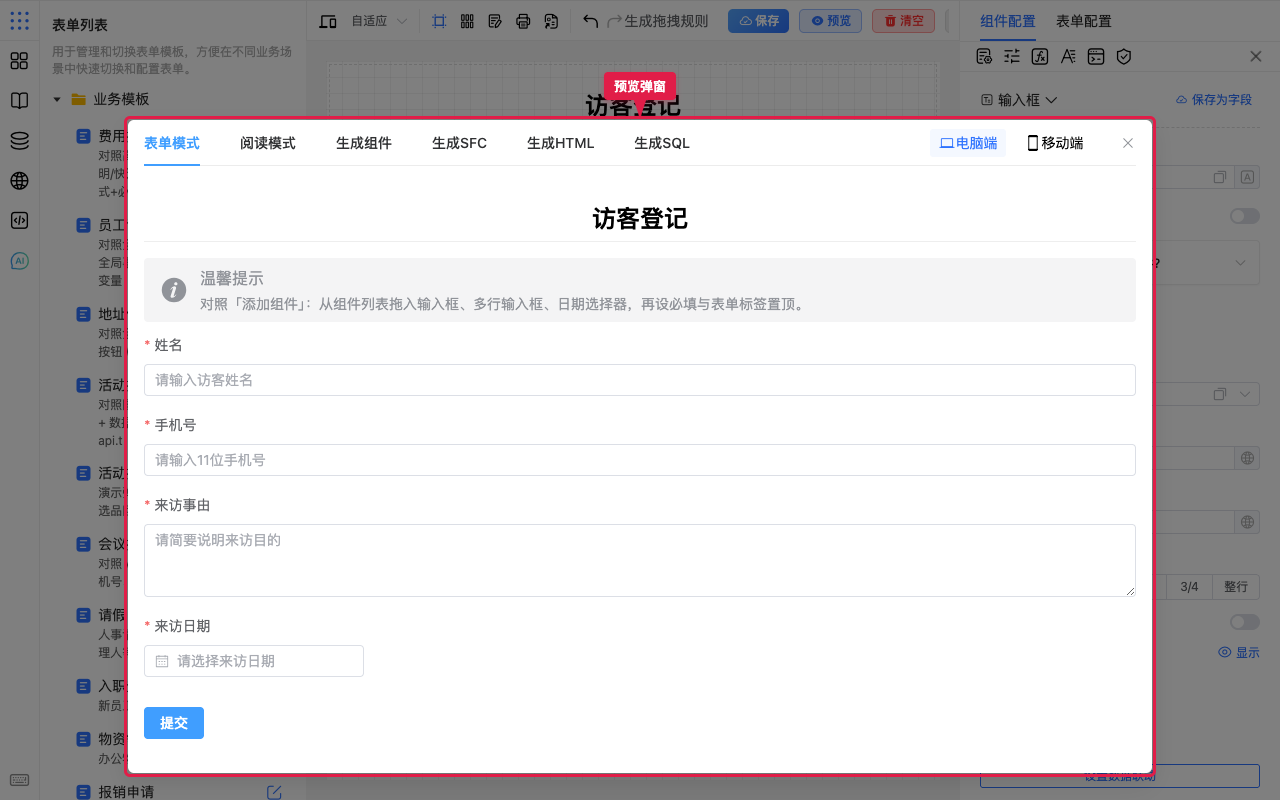Close the component config panel
This screenshot has height=800, width=1280.
tap(1256, 57)
